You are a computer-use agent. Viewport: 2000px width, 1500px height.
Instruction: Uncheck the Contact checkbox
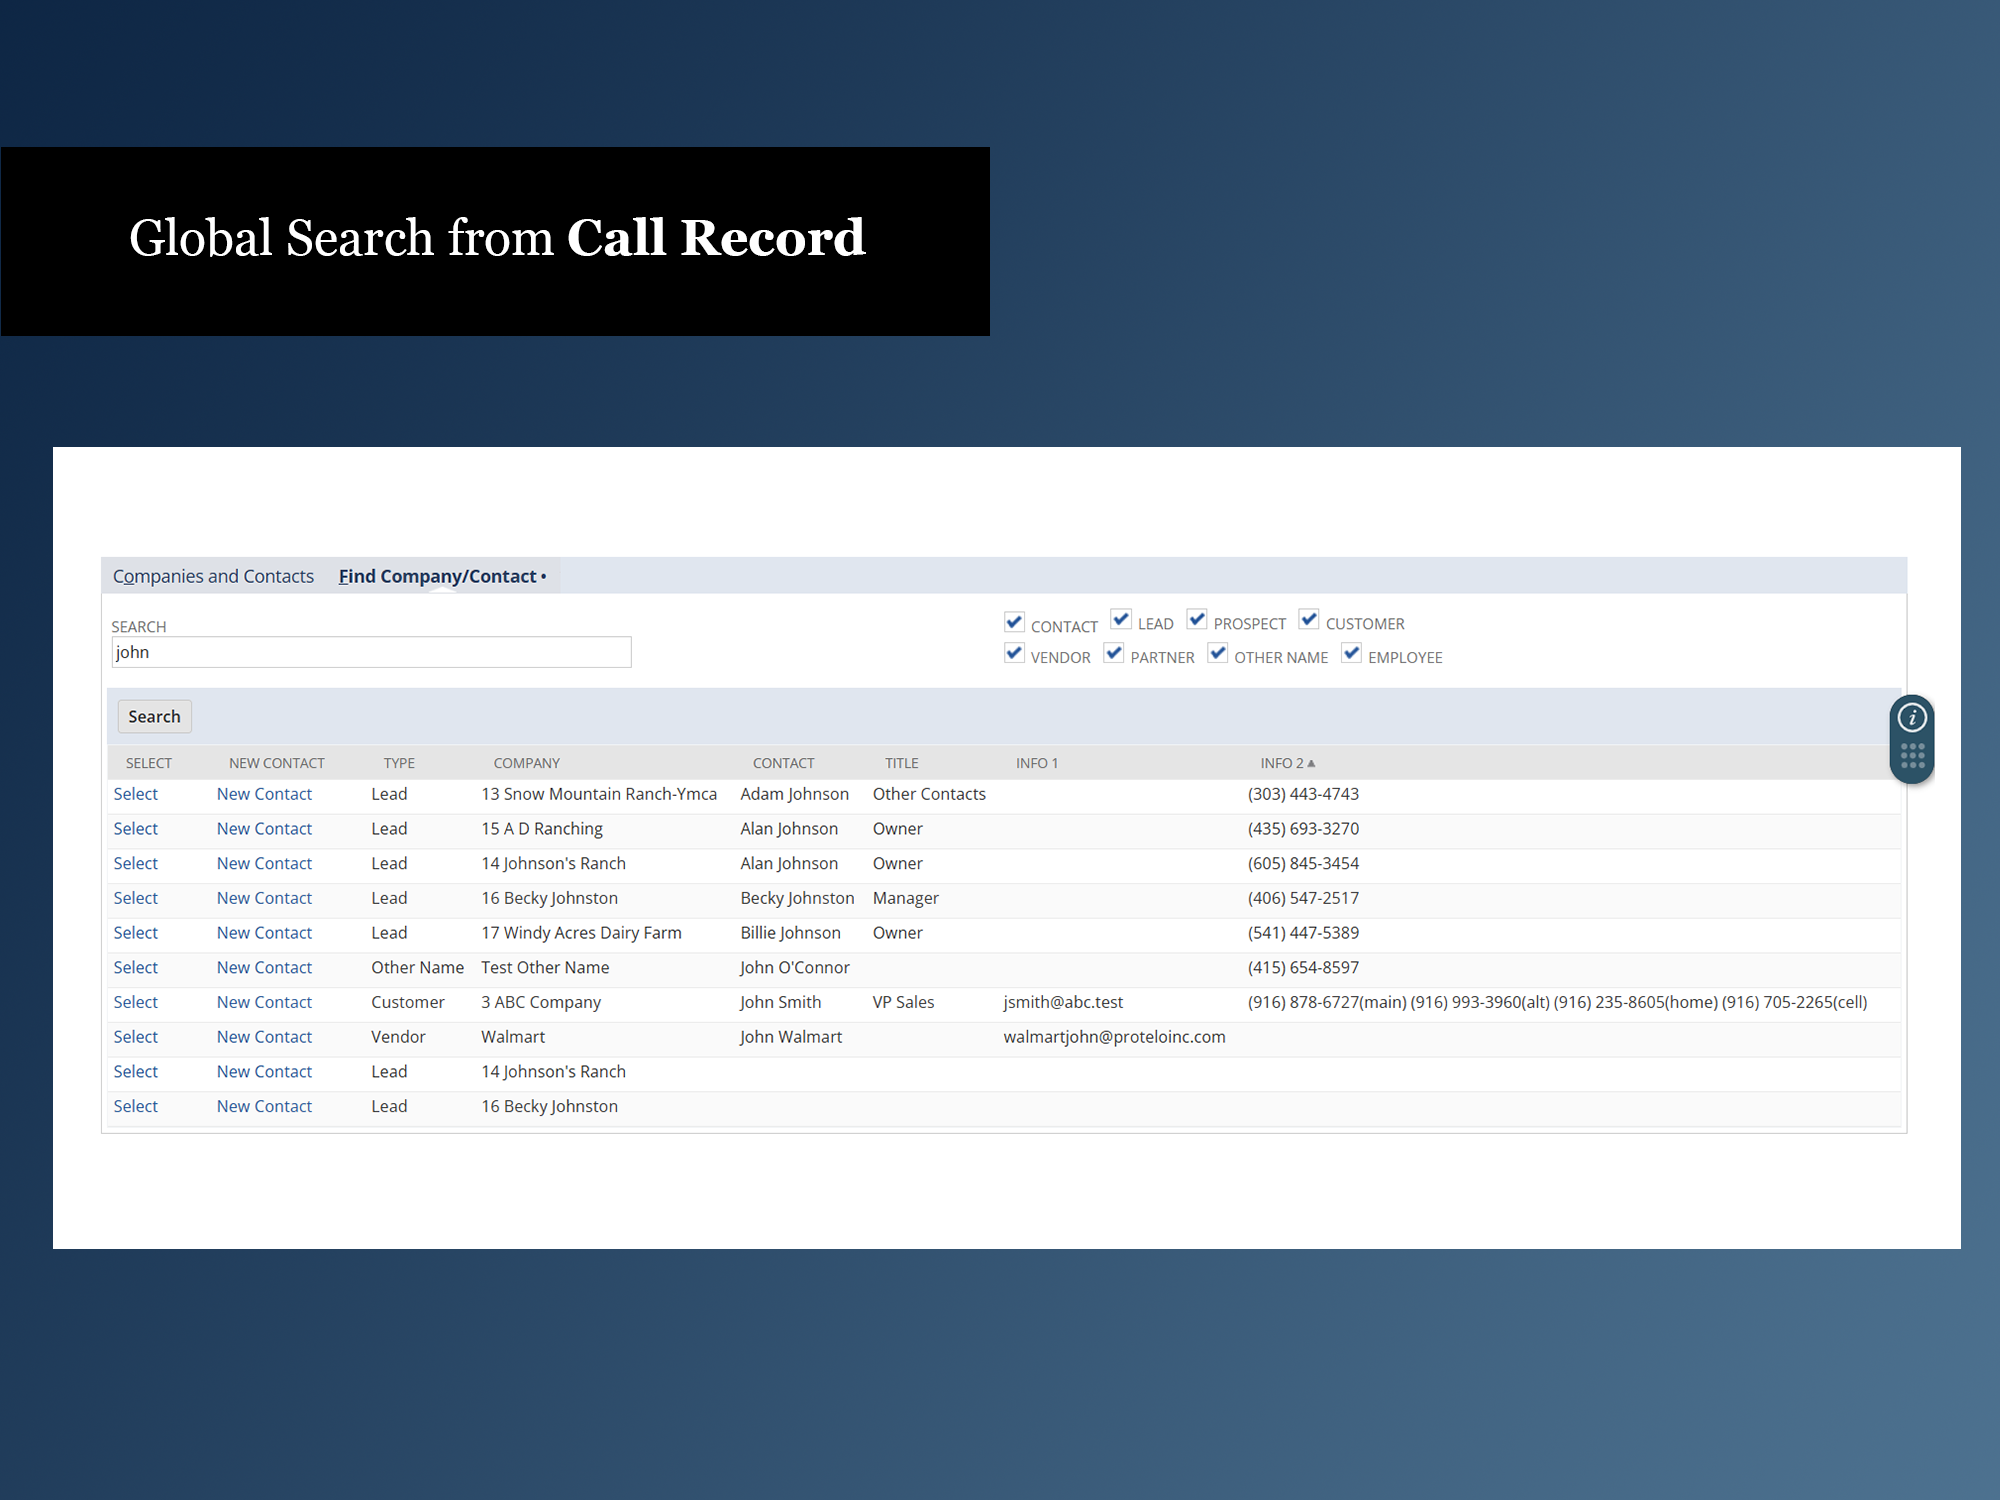(1014, 622)
